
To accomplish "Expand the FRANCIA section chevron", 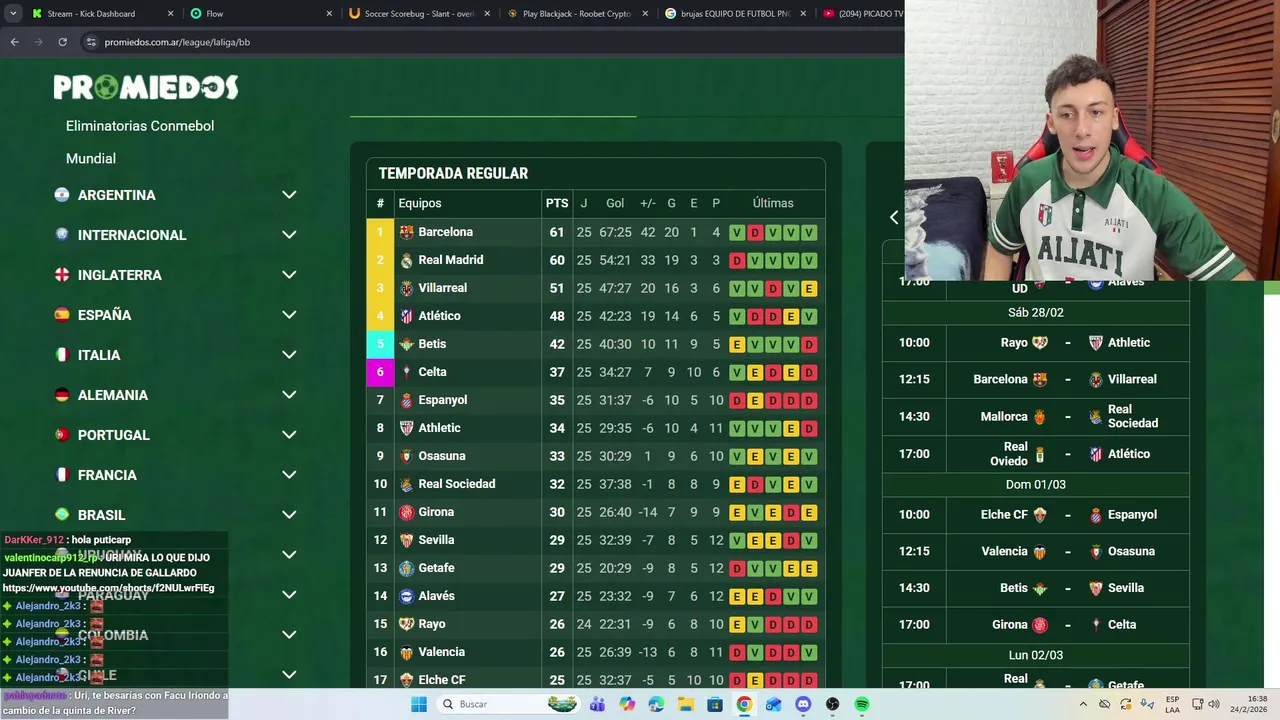I will click(x=289, y=475).
